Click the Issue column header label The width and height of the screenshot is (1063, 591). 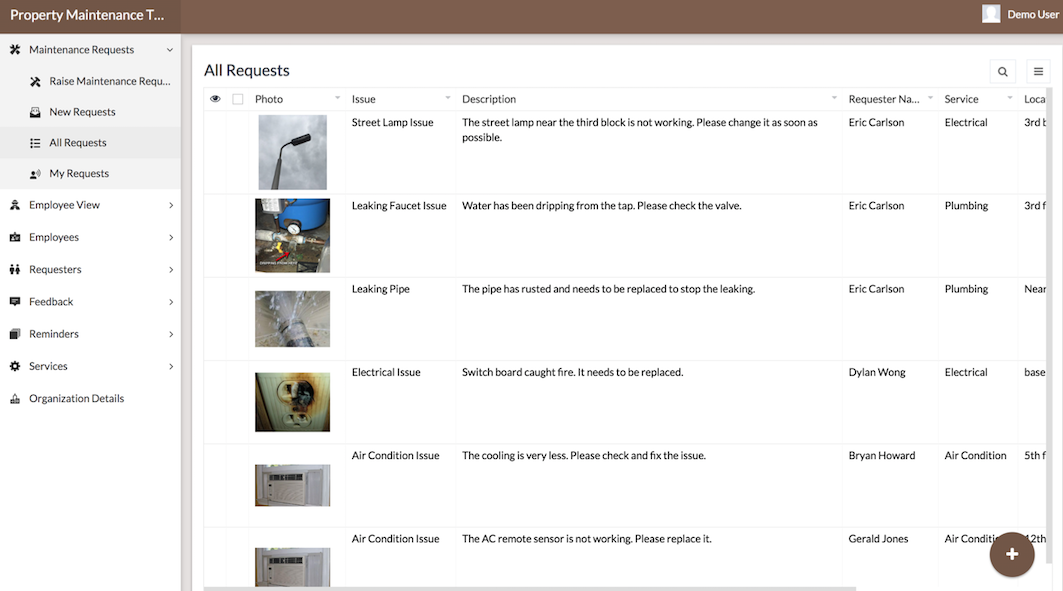(363, 99)
